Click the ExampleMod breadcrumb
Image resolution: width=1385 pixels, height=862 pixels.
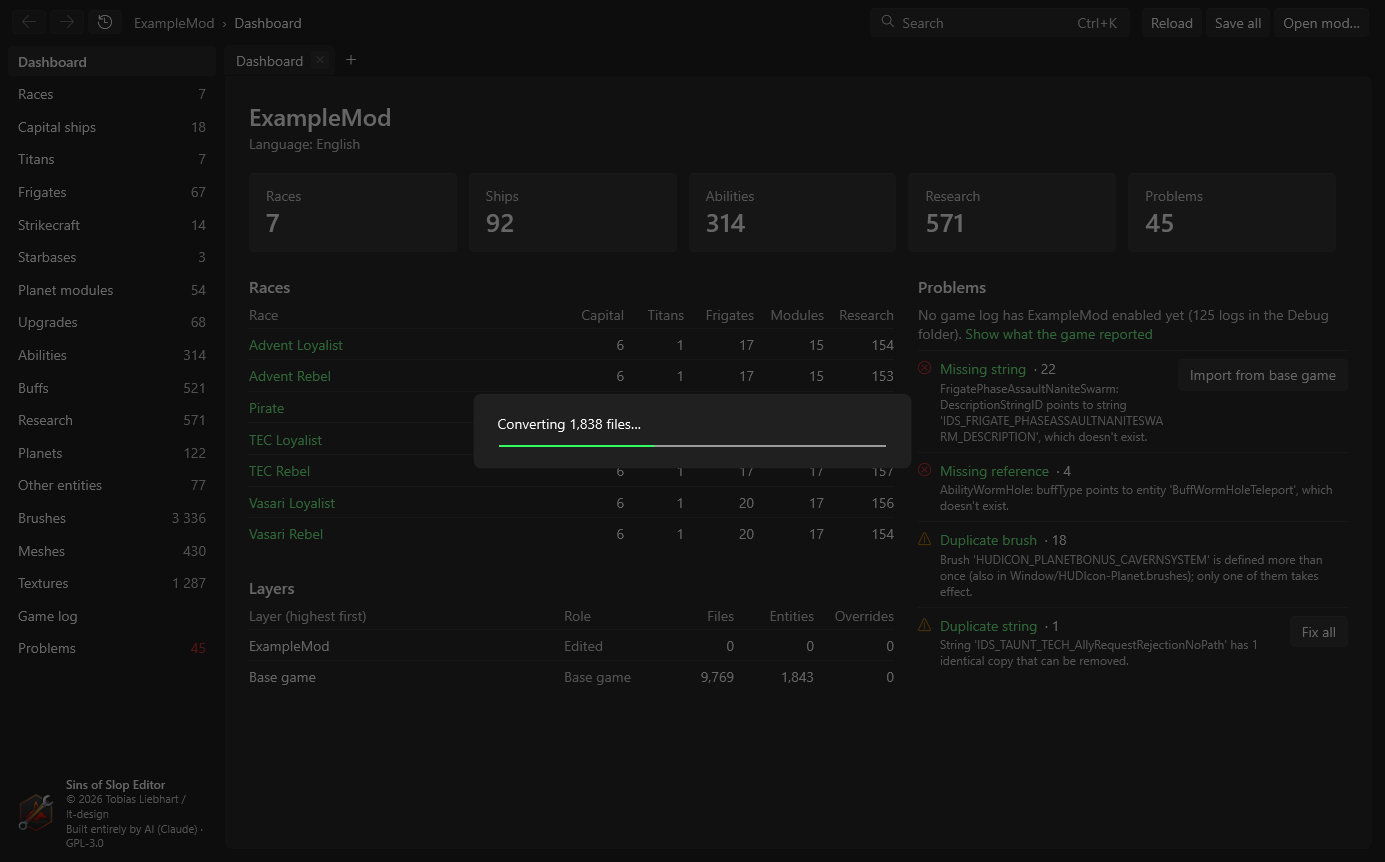(x=174, y=23)
